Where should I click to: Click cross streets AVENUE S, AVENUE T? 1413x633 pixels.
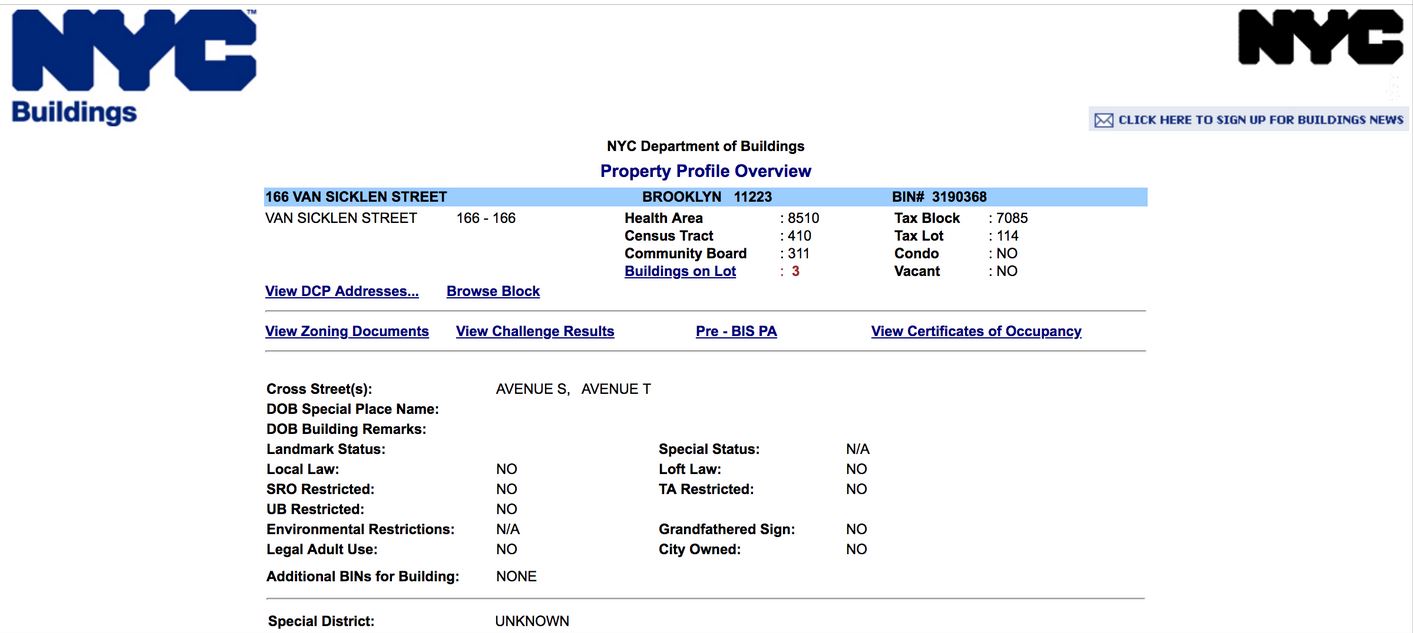pos(573,389)
